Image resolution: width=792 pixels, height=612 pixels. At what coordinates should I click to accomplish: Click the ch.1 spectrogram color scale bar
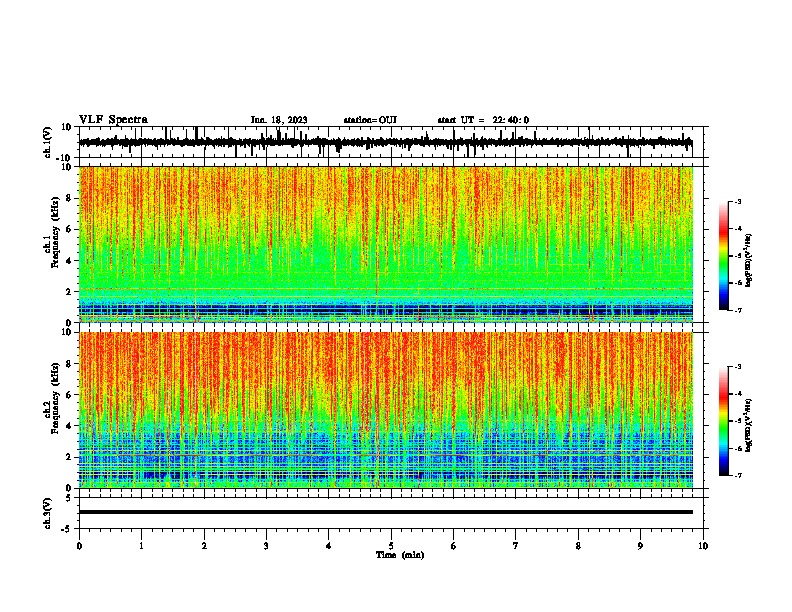click(x=724, y=256)
